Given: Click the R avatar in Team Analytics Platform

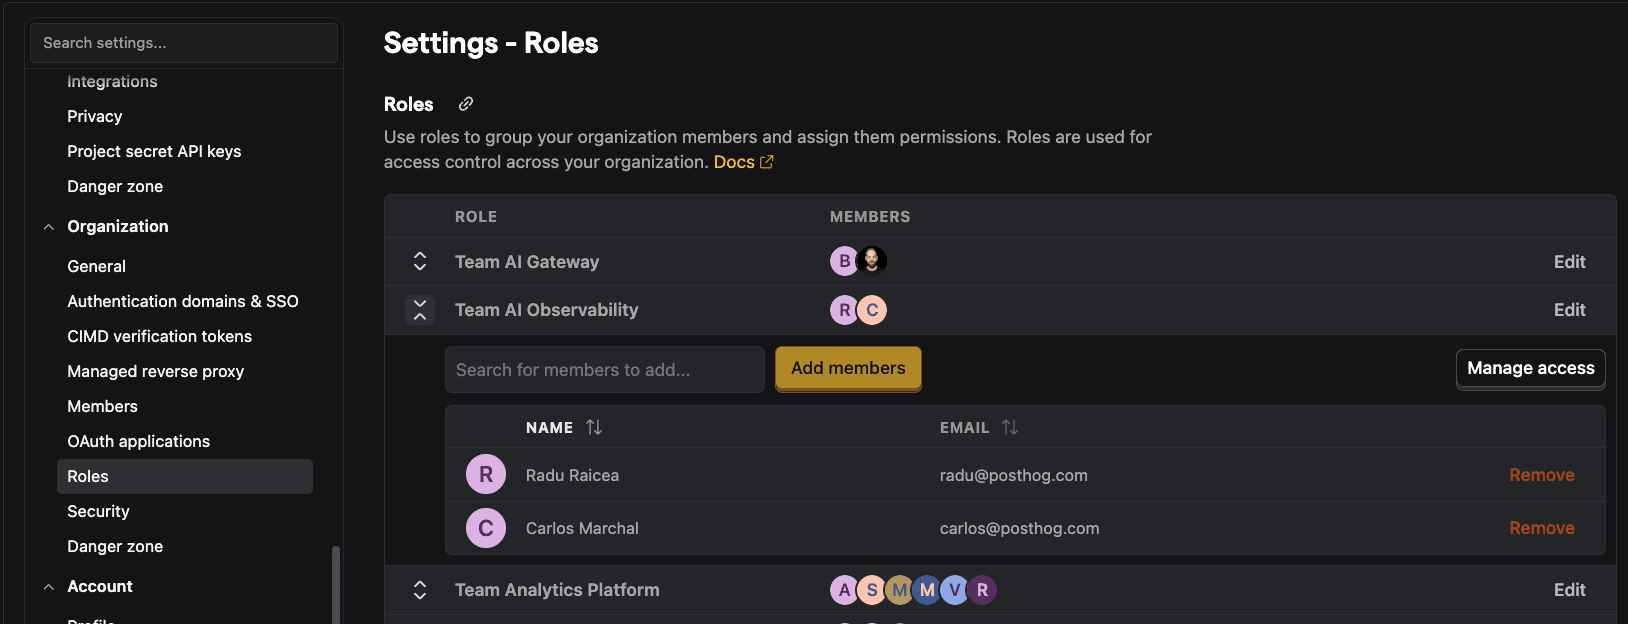Looking at the screenshot, I should (x=983, y=590).
